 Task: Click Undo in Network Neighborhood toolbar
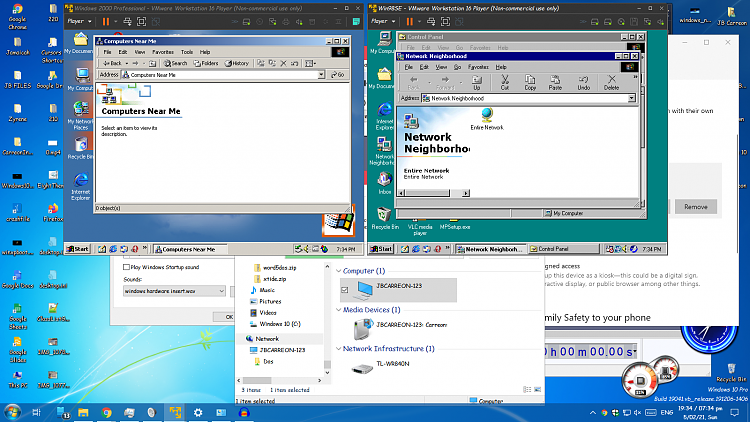583,82
